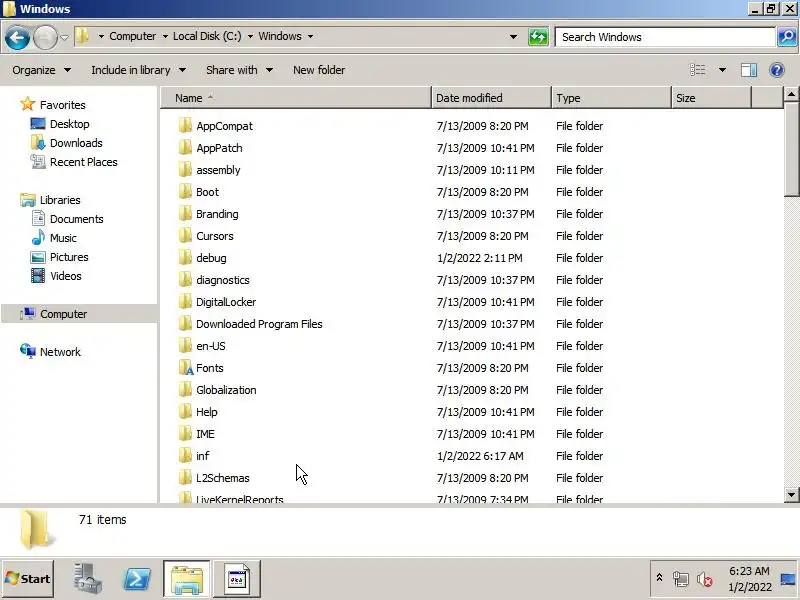800x600 pixels.
Task: Sort by the Type column header
Action: (x=611, y=98)
